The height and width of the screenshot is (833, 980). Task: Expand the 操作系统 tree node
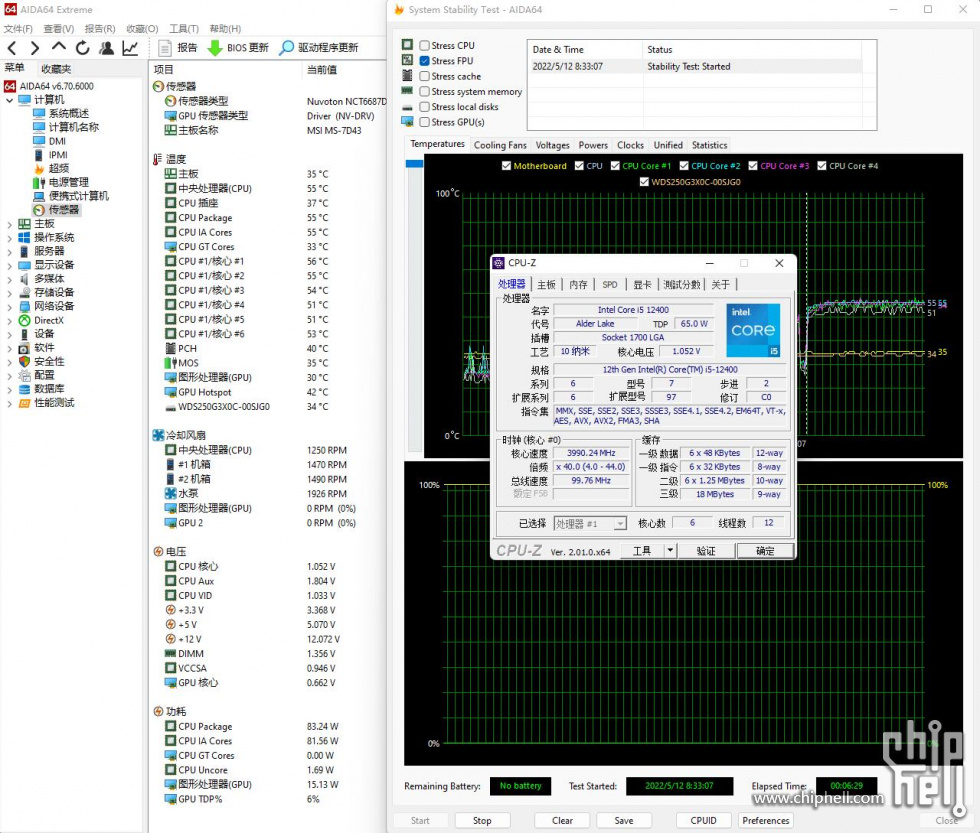9,237
